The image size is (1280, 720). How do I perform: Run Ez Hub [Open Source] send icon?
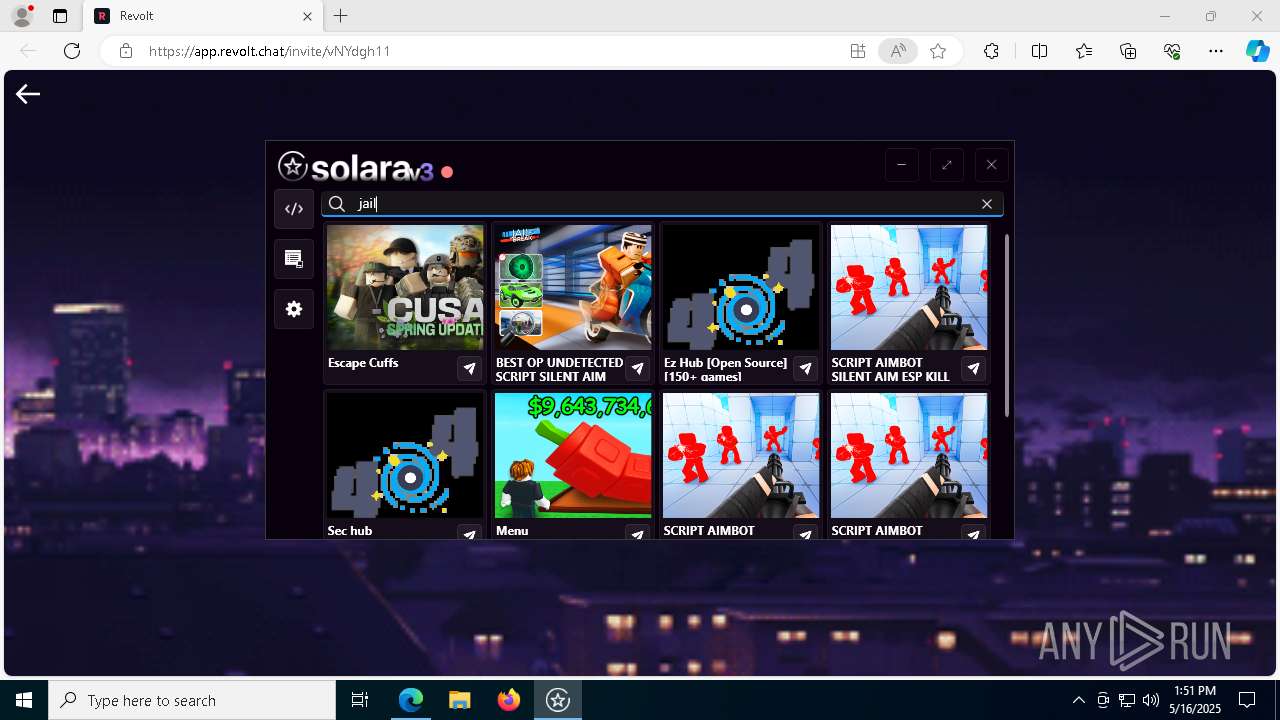(805, 369)
